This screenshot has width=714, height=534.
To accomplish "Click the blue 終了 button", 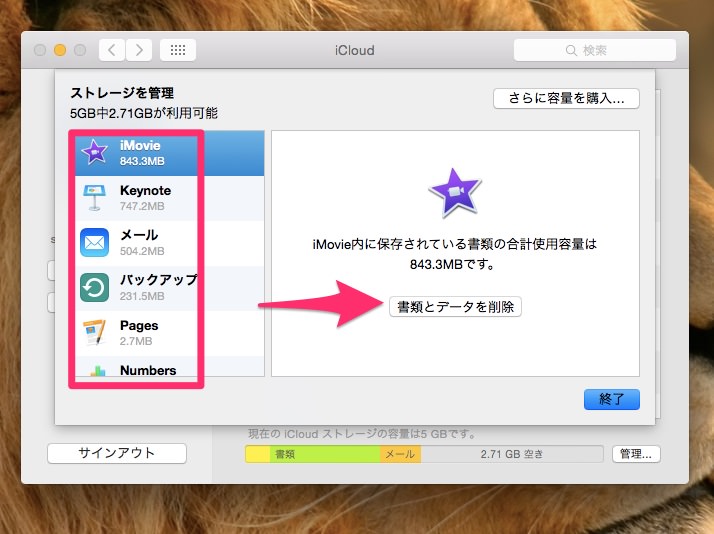I will pyautogui.click(x=612, y=399).
